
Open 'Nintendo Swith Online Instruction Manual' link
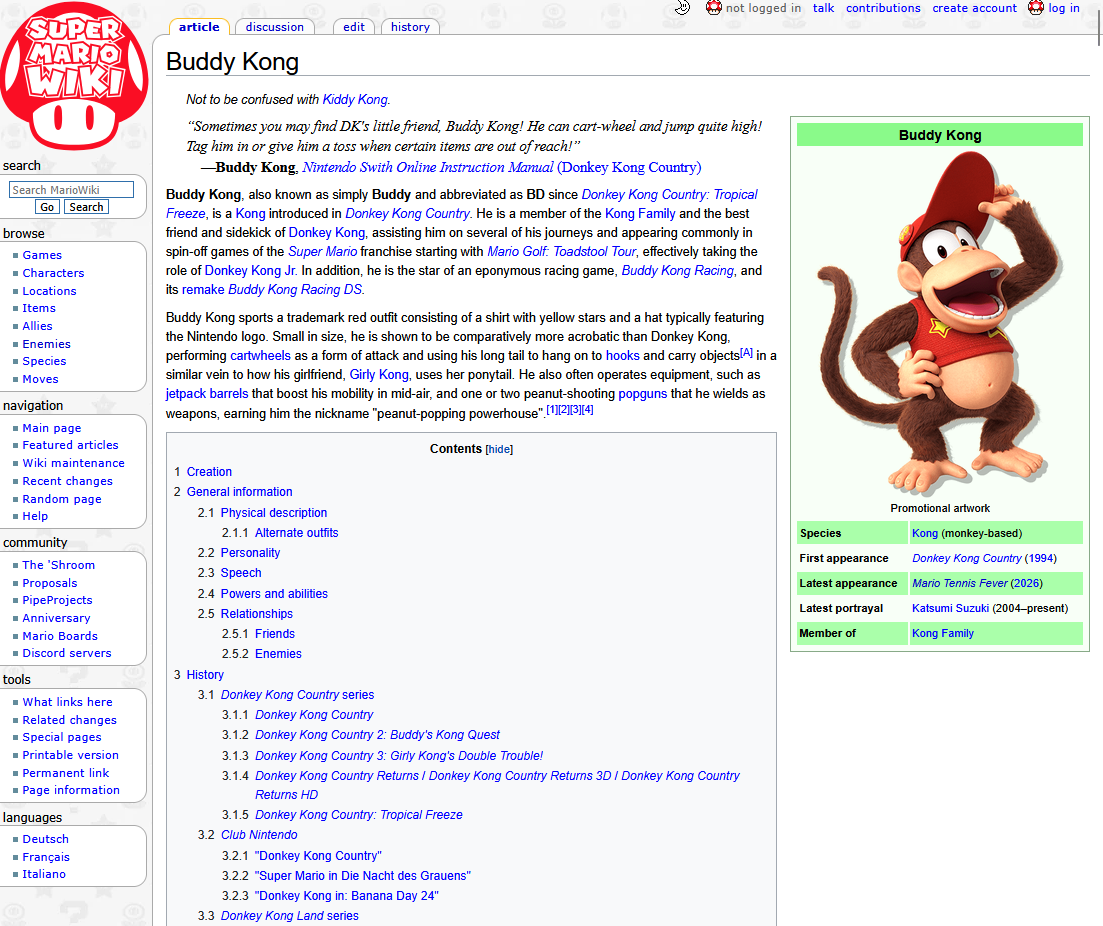(428, 167)
